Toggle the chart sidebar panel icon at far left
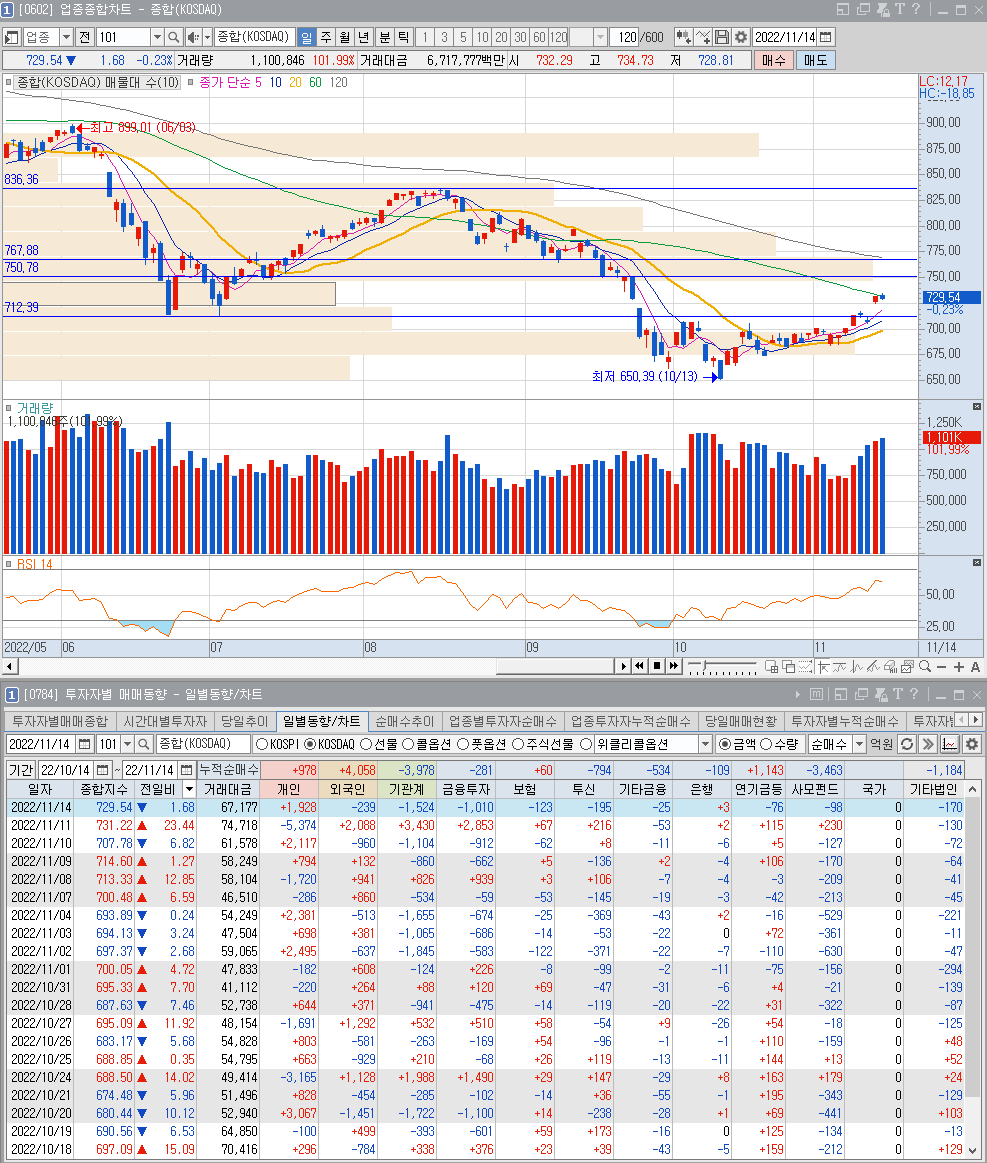The width and height of the screenshot is (987, 1163). pos(12,37)
